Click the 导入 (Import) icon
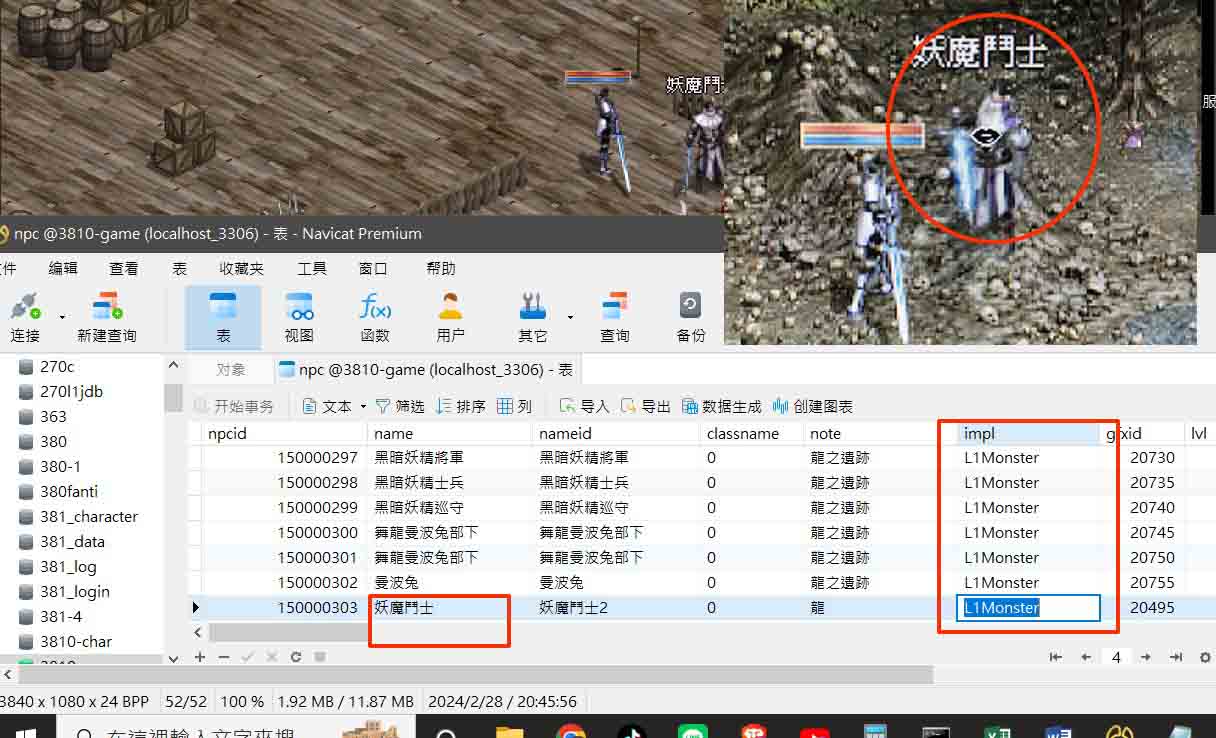The image size is (1216, 738). 568,406
